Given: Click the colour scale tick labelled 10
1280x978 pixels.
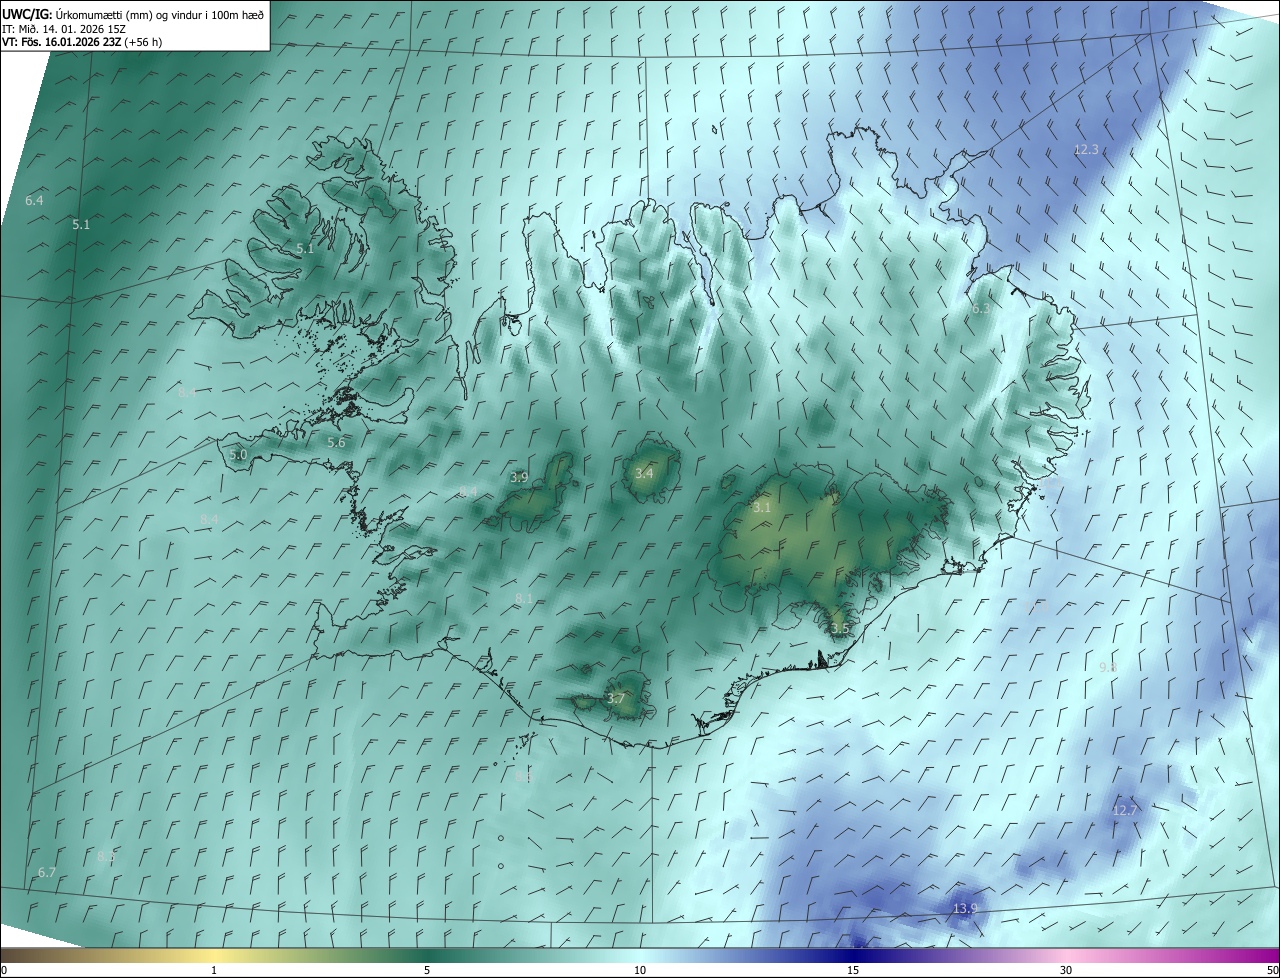Looking at the screenshot, I should coord(640,970).
